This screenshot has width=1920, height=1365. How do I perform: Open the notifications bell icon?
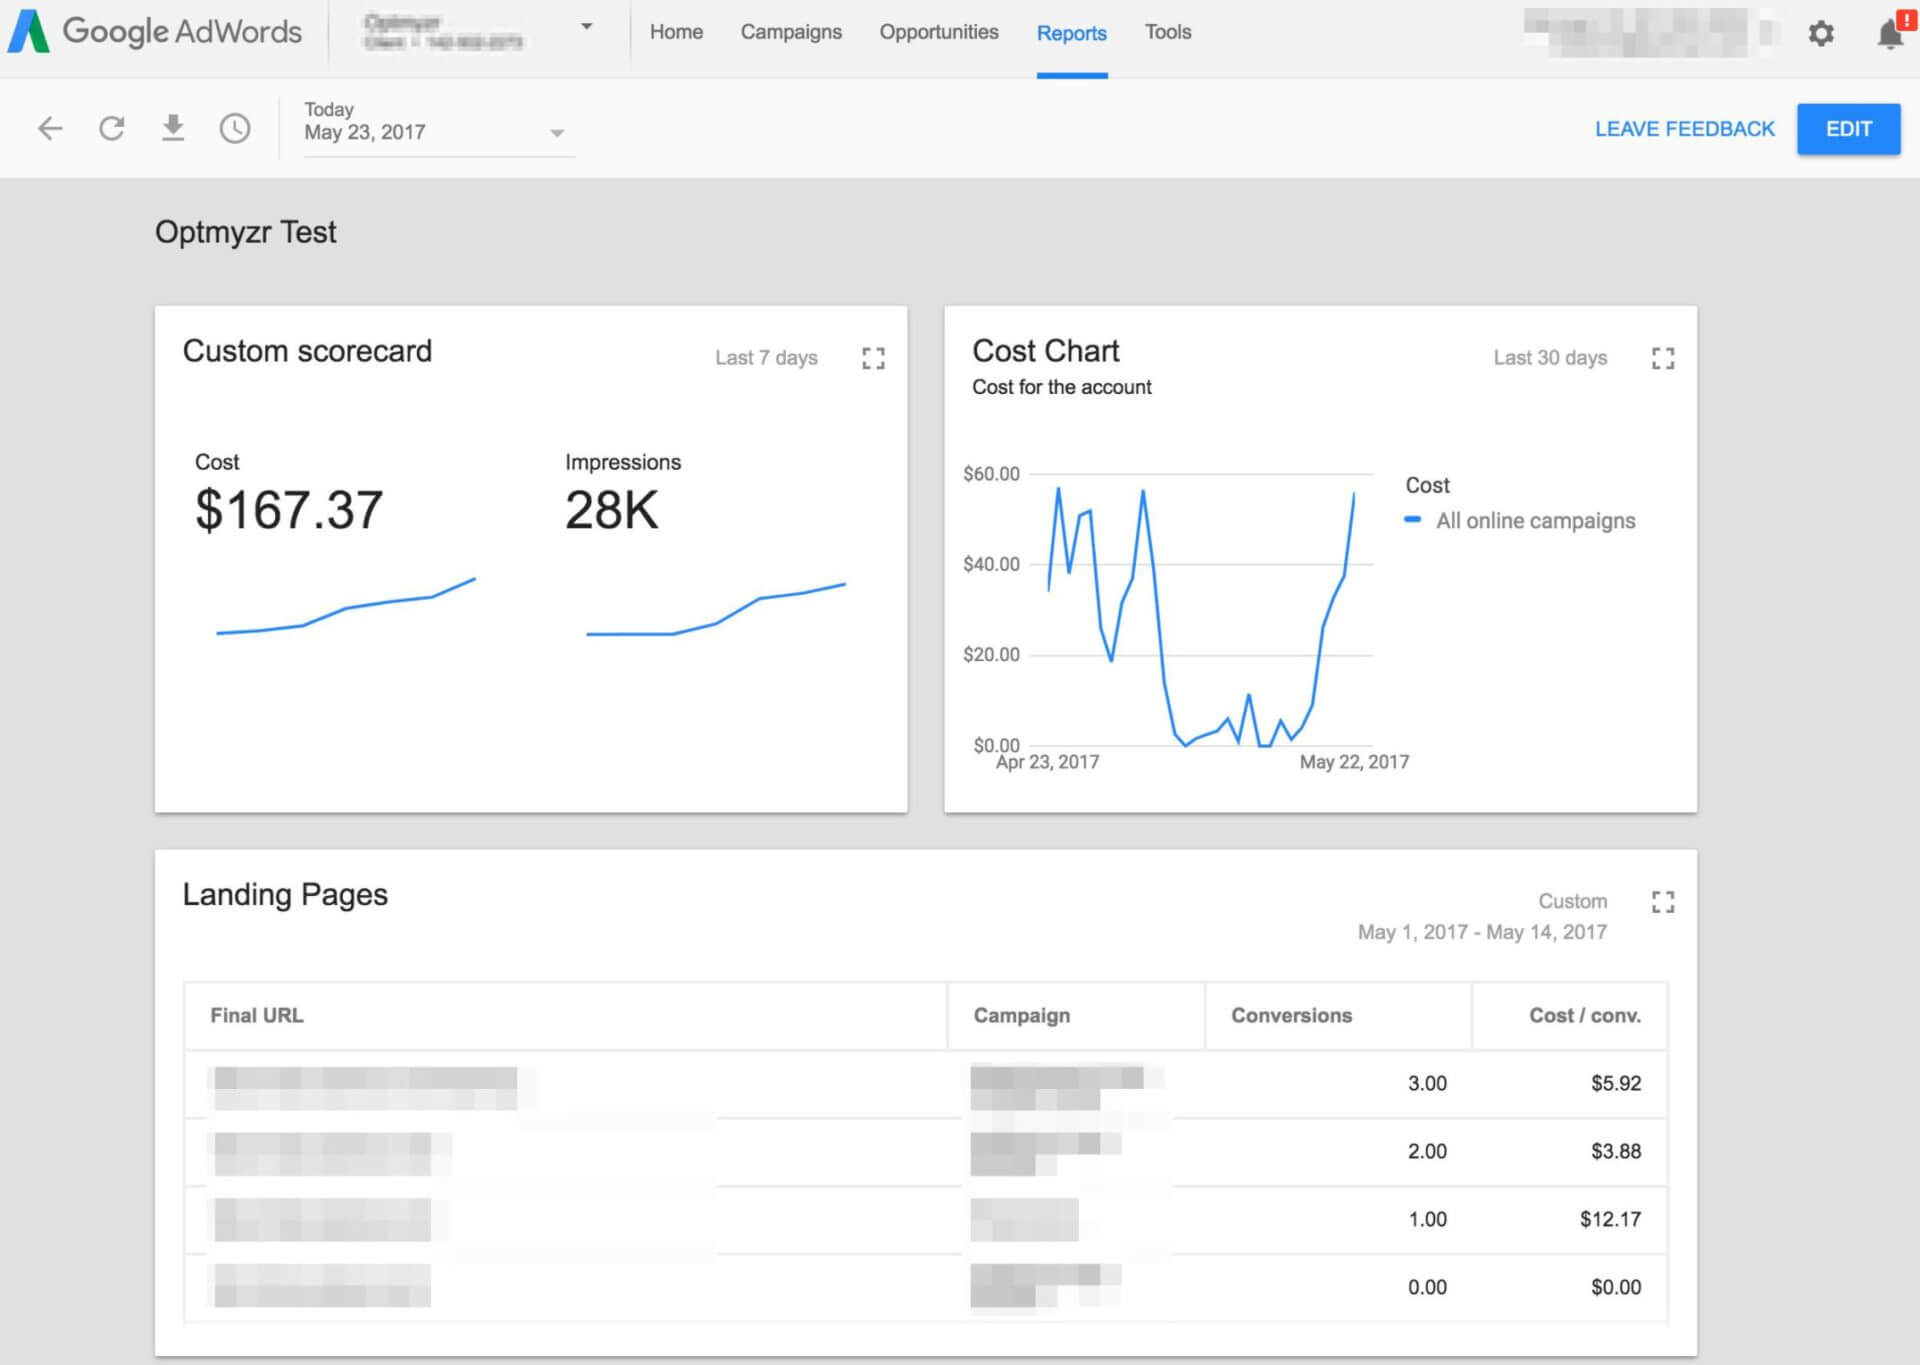1889,33
